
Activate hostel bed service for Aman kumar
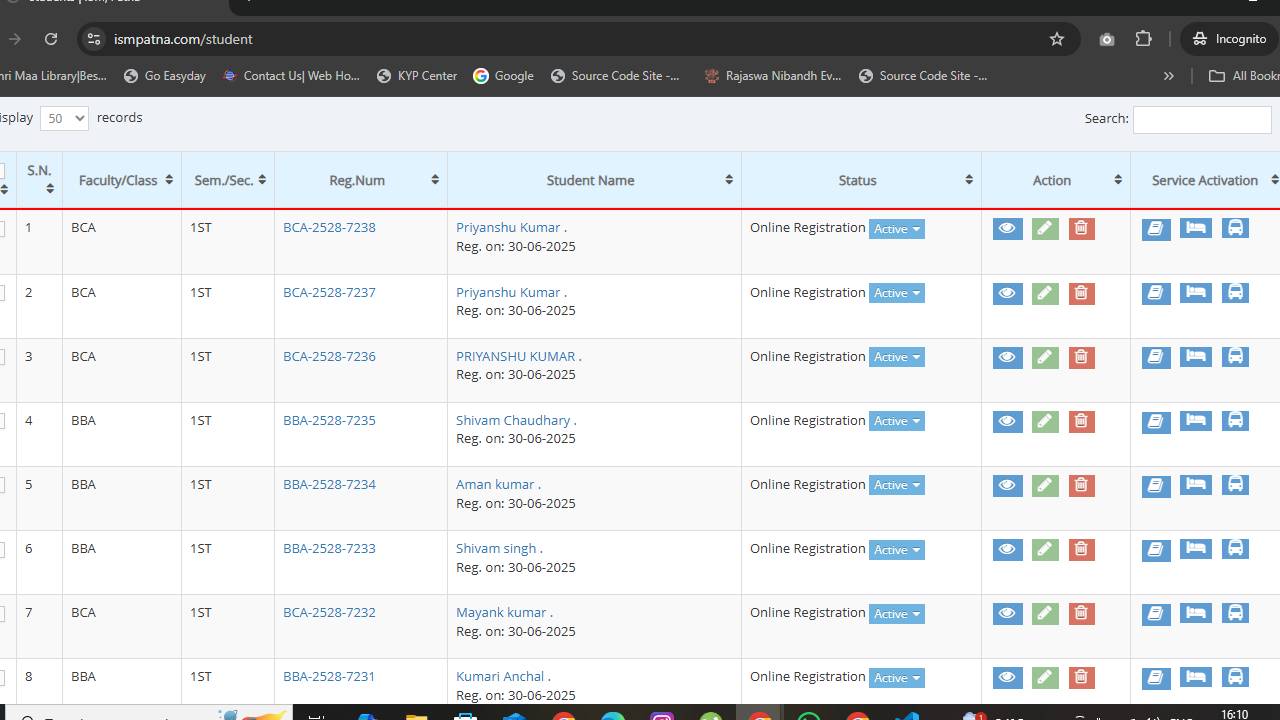tap(1195, 485)
